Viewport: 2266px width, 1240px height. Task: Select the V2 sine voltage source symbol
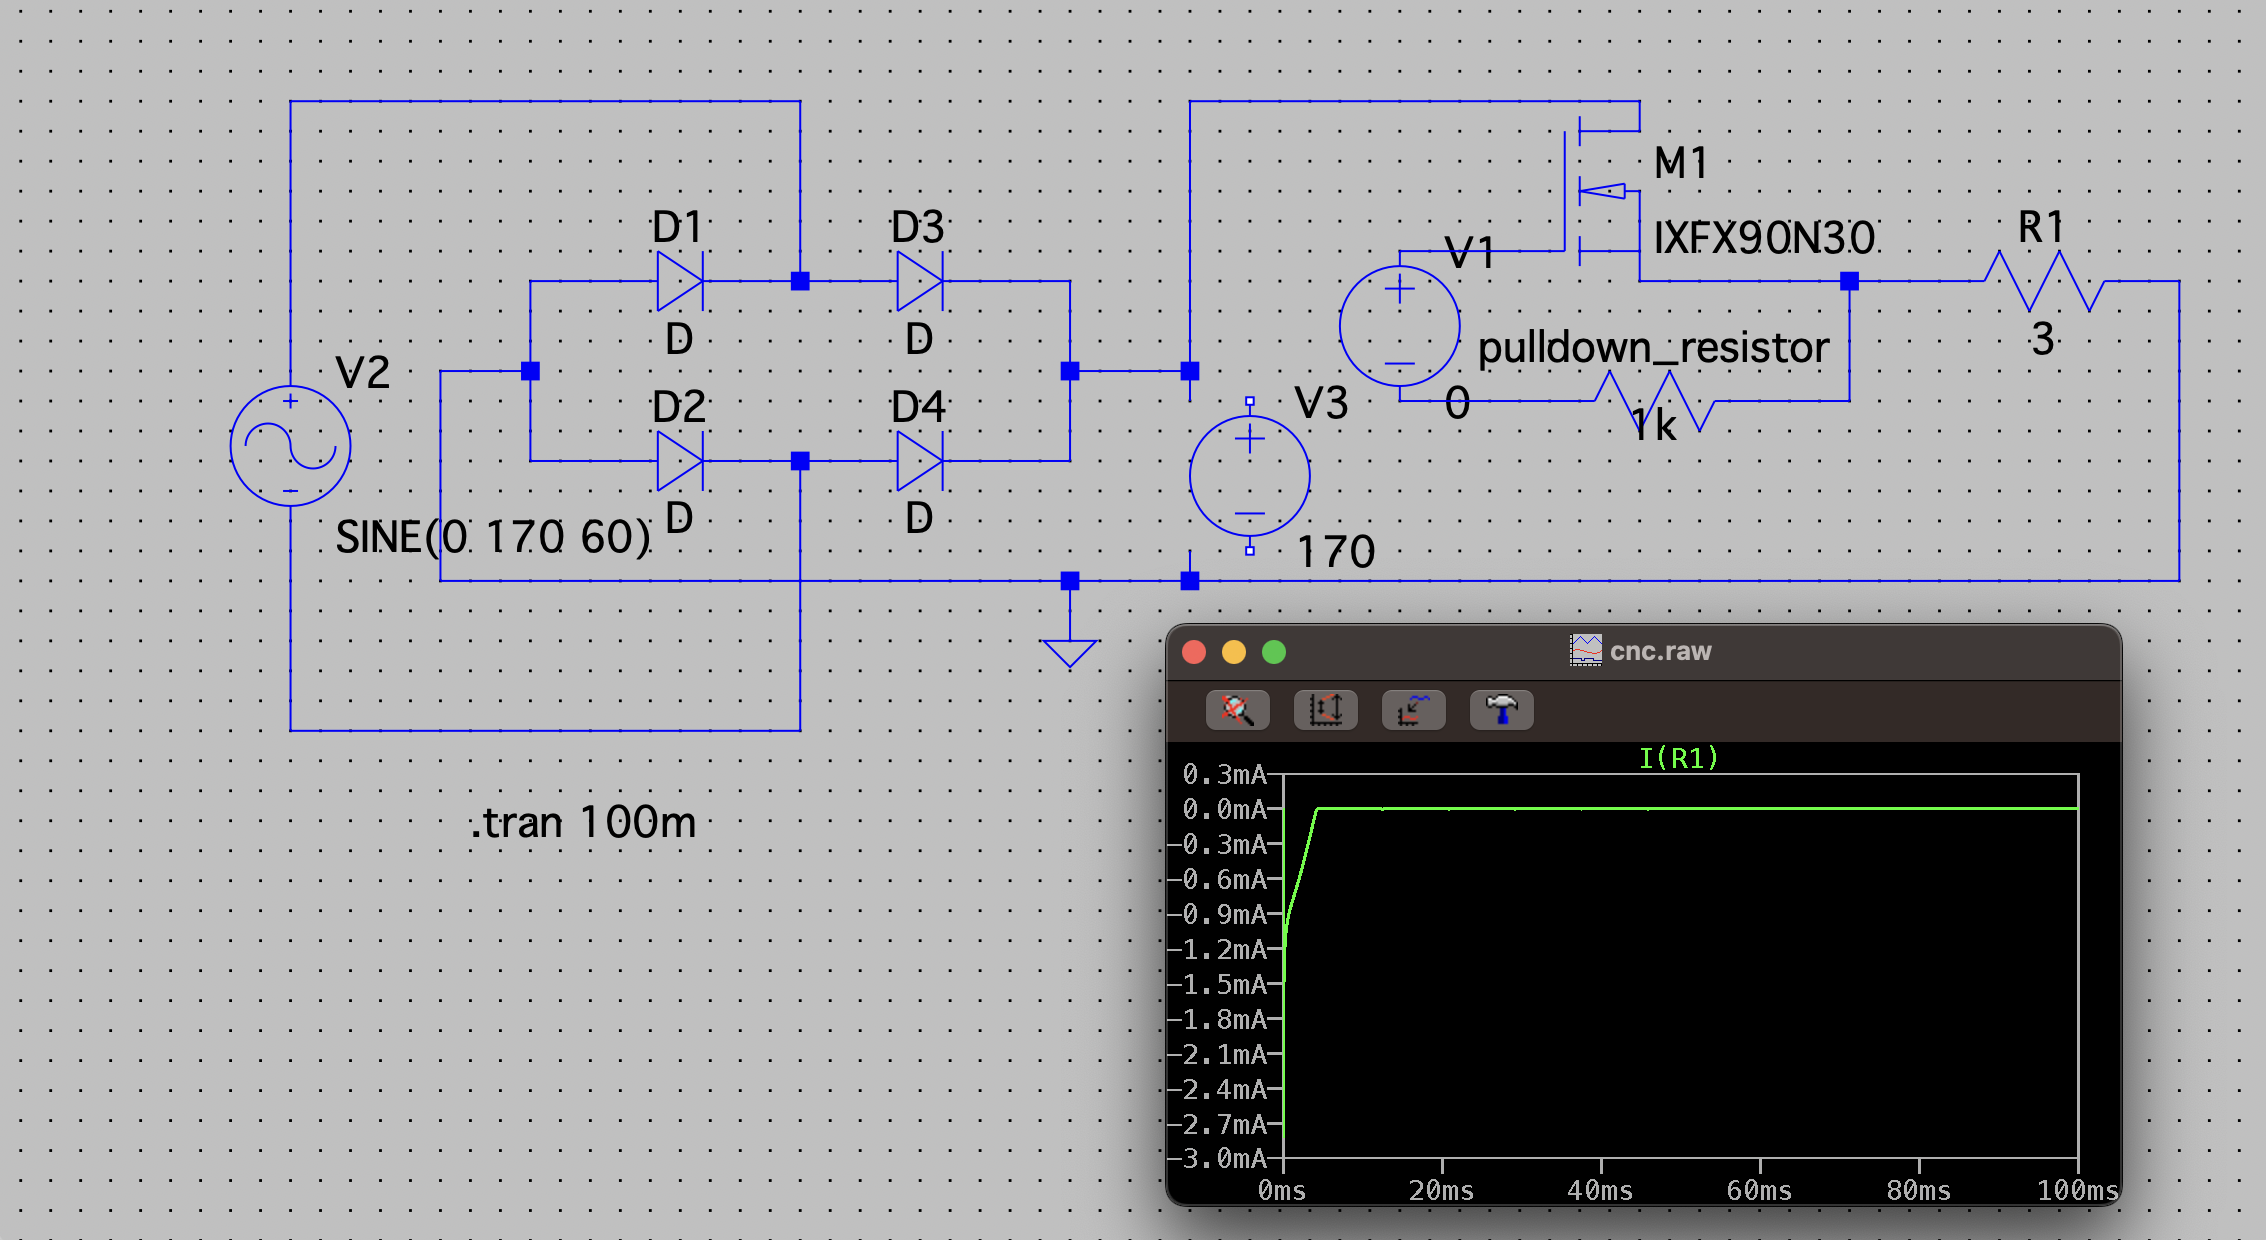(290, 446)
